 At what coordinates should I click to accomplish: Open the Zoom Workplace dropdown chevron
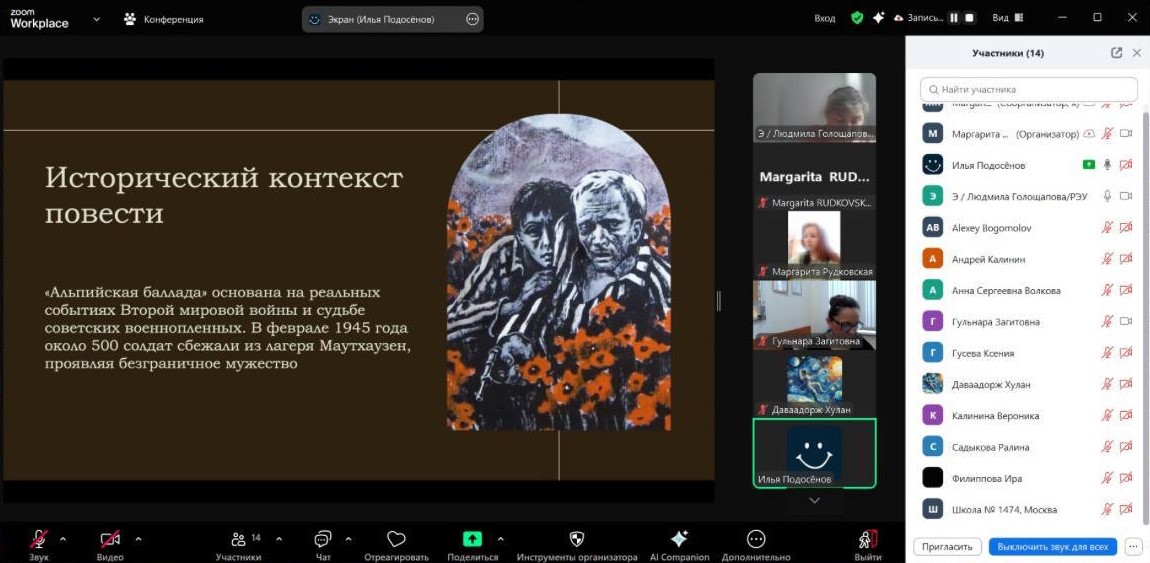[x=97, y=19]
